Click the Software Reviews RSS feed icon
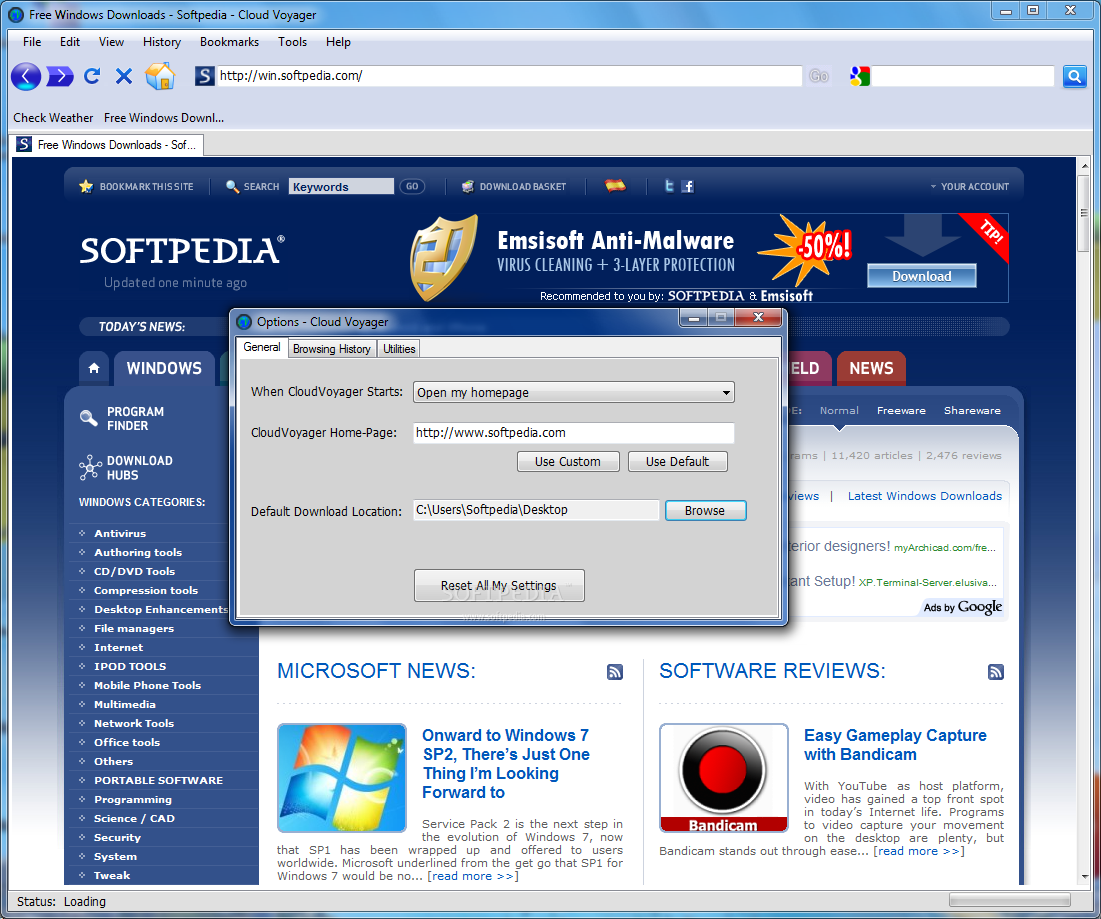Image resolution: width=1101 pixels, height=919 pixels. tap(996, 672)
